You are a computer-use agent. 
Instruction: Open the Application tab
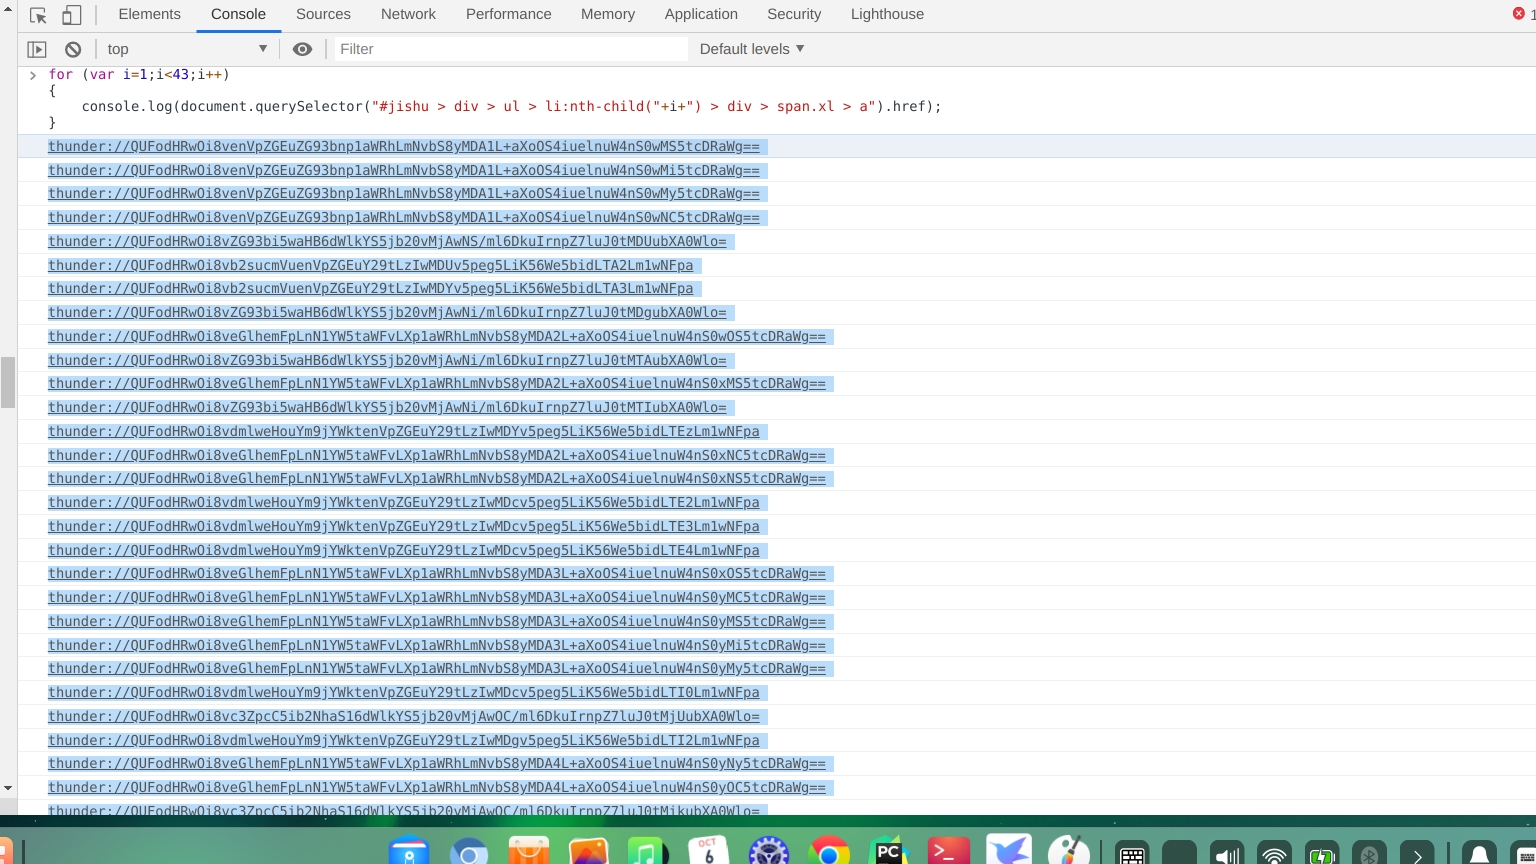pyautogui.click(x=701, y=14)
